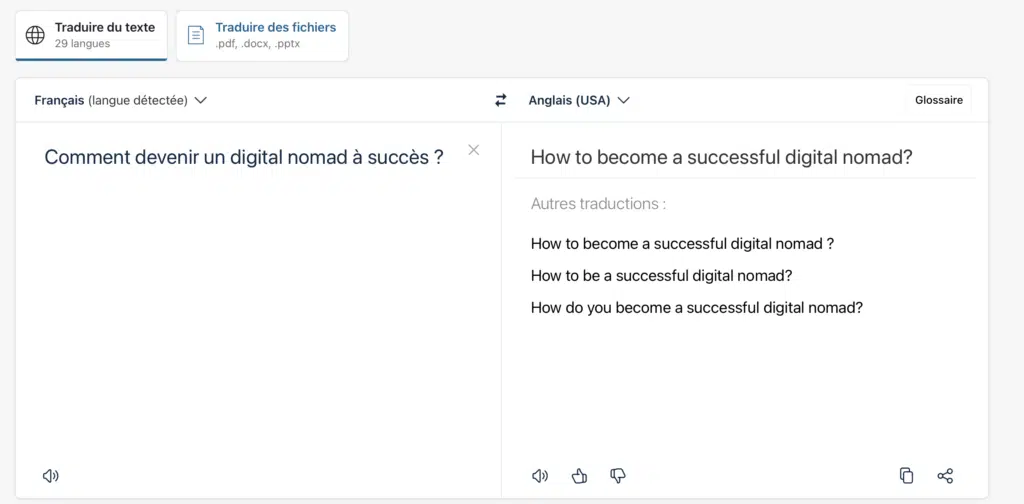The width and height of the screenshot is (1024, 504).
Task: Select alternative "How to be a successful digital nomad?"
Action: click(x=661, y=276)
